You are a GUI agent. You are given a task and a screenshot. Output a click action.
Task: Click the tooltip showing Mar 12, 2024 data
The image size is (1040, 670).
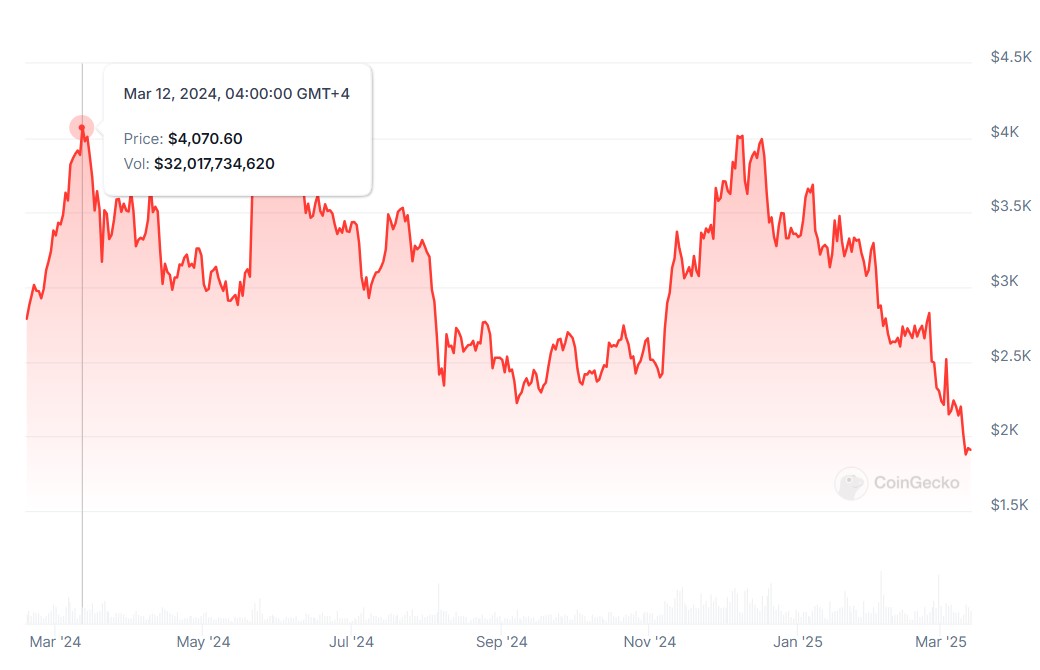coord(237,128)
